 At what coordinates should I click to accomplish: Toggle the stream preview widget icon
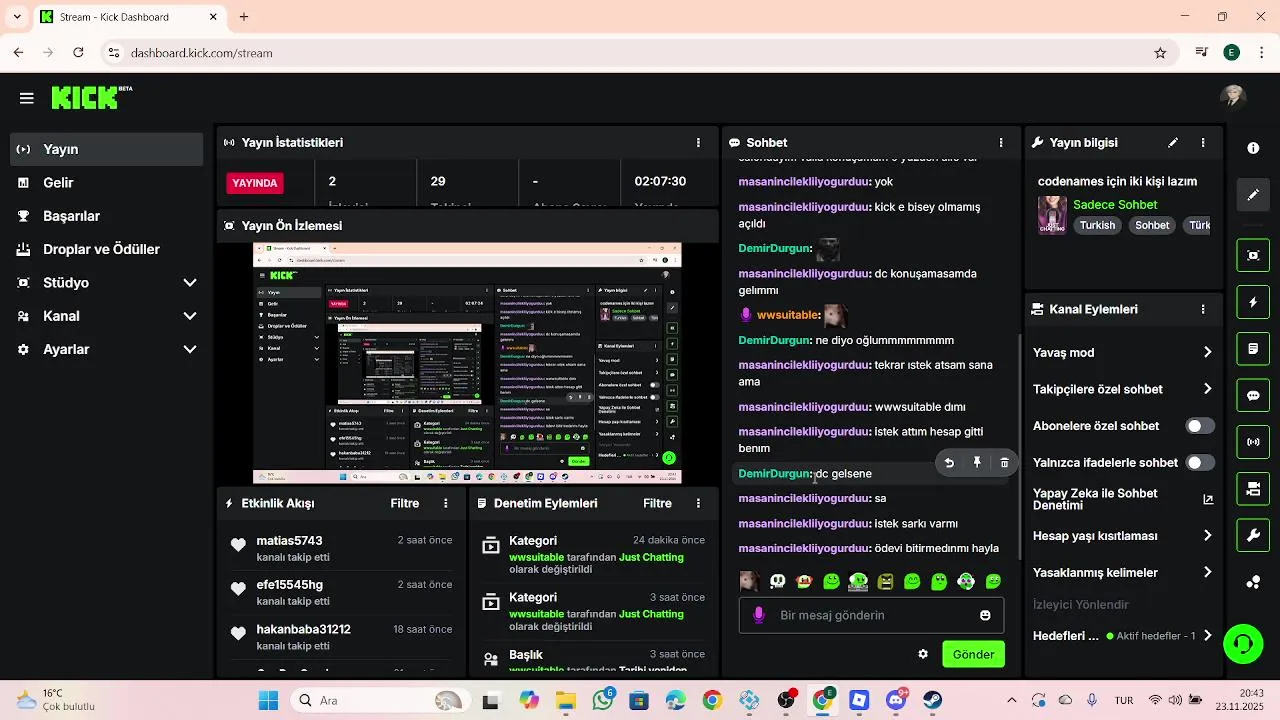1253,255
